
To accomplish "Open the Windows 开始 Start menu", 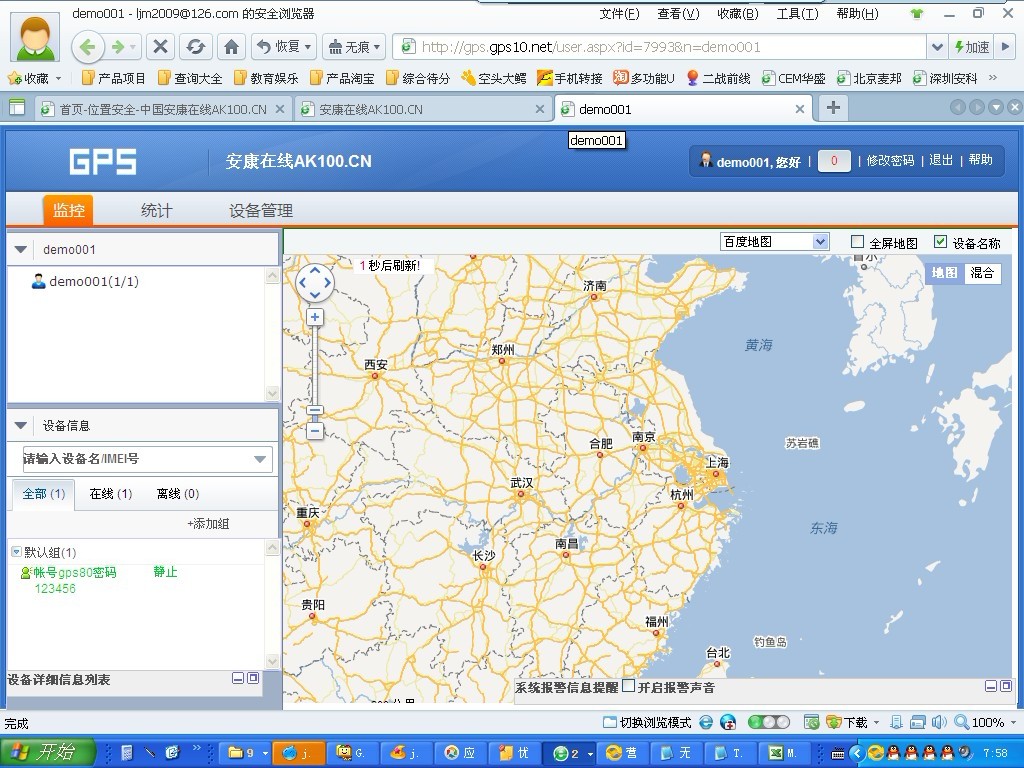I will [46, 752].
